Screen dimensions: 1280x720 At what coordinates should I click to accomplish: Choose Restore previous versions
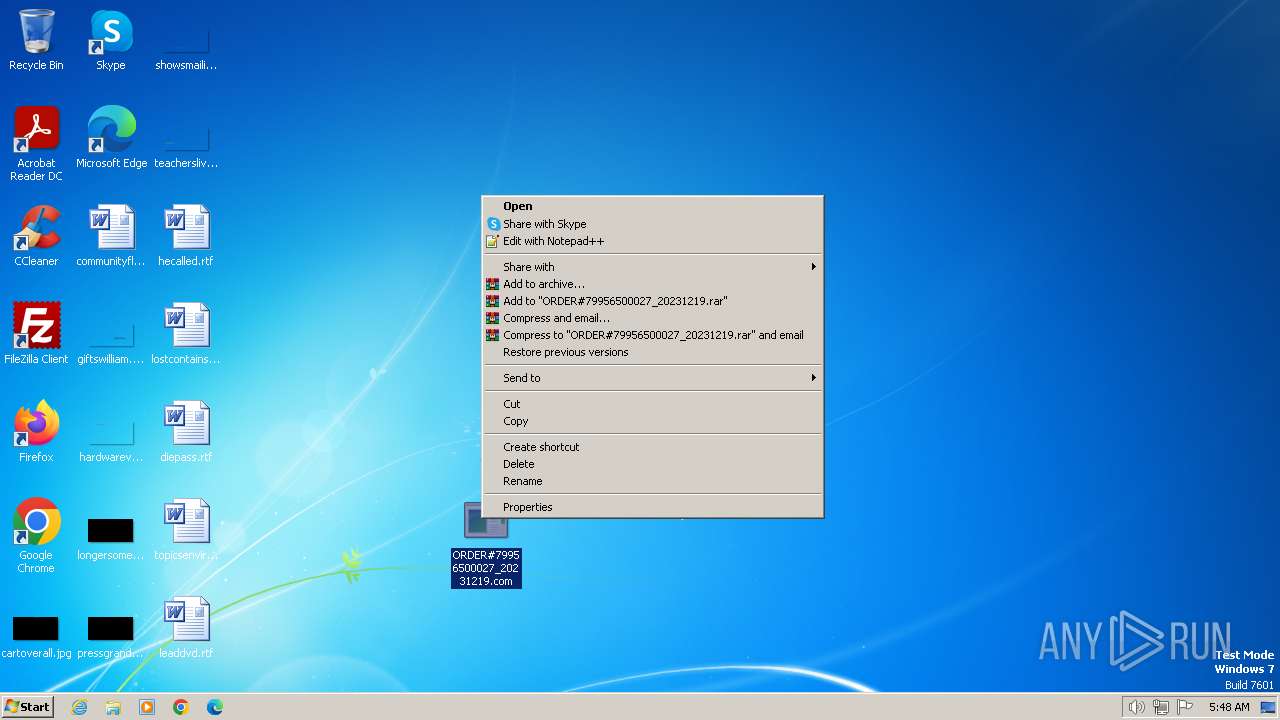(x=653, y=352)
